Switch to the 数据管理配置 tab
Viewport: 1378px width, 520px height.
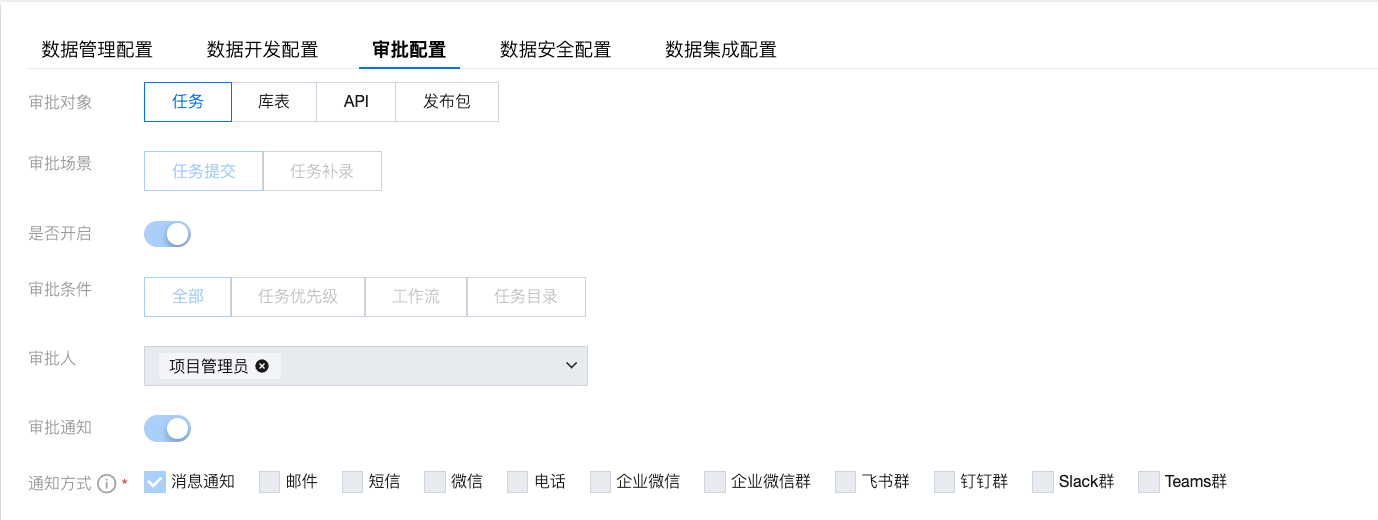click(97, 49)
